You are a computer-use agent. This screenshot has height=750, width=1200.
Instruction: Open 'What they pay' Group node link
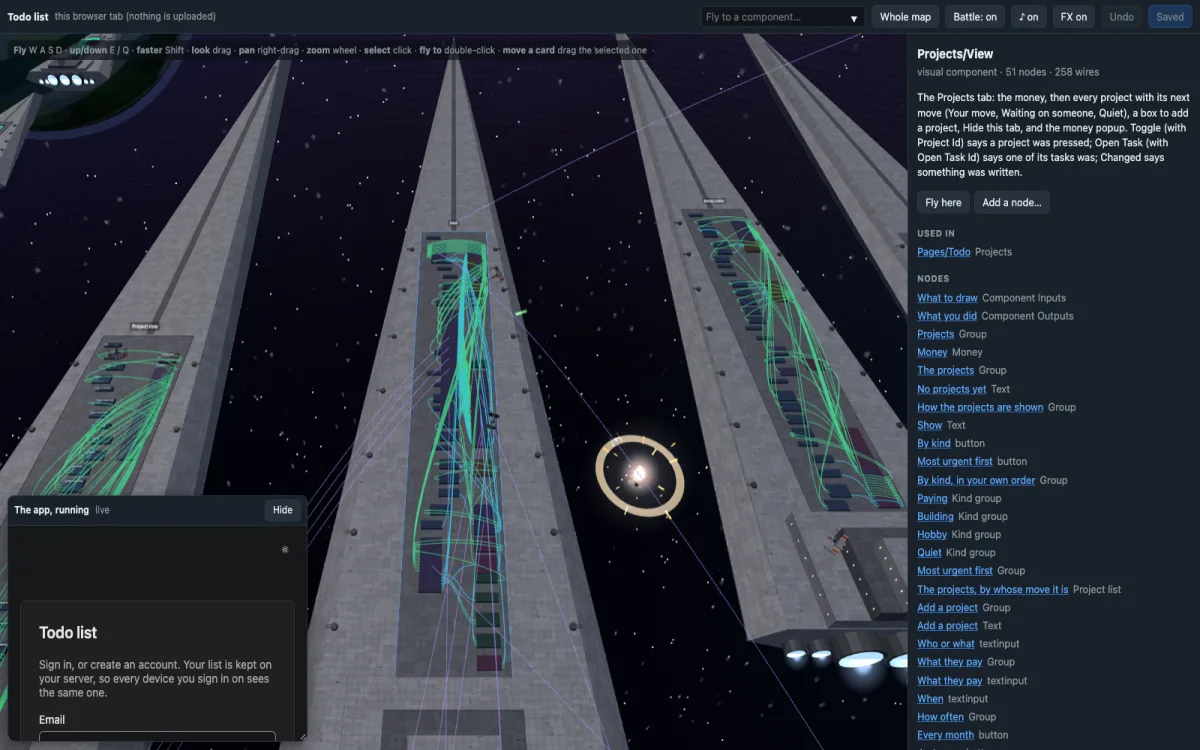point(950,662)
